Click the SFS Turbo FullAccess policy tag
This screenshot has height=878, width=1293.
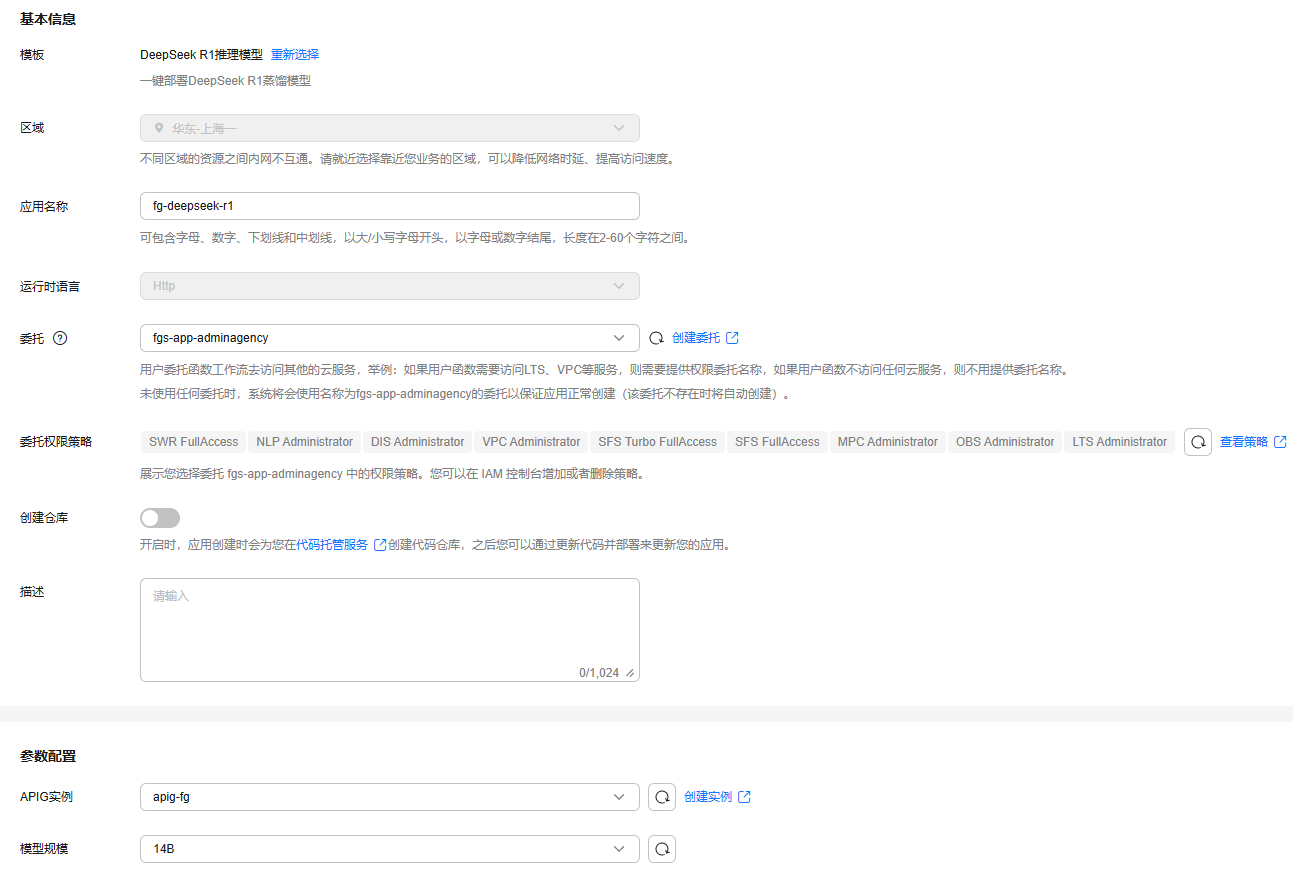(658, 442)
